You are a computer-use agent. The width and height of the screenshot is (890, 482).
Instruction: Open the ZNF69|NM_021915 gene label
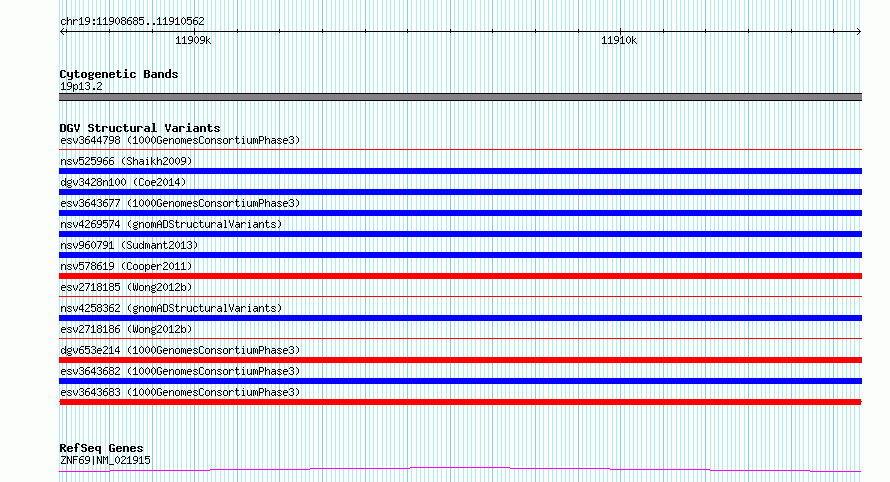point(105,460)
